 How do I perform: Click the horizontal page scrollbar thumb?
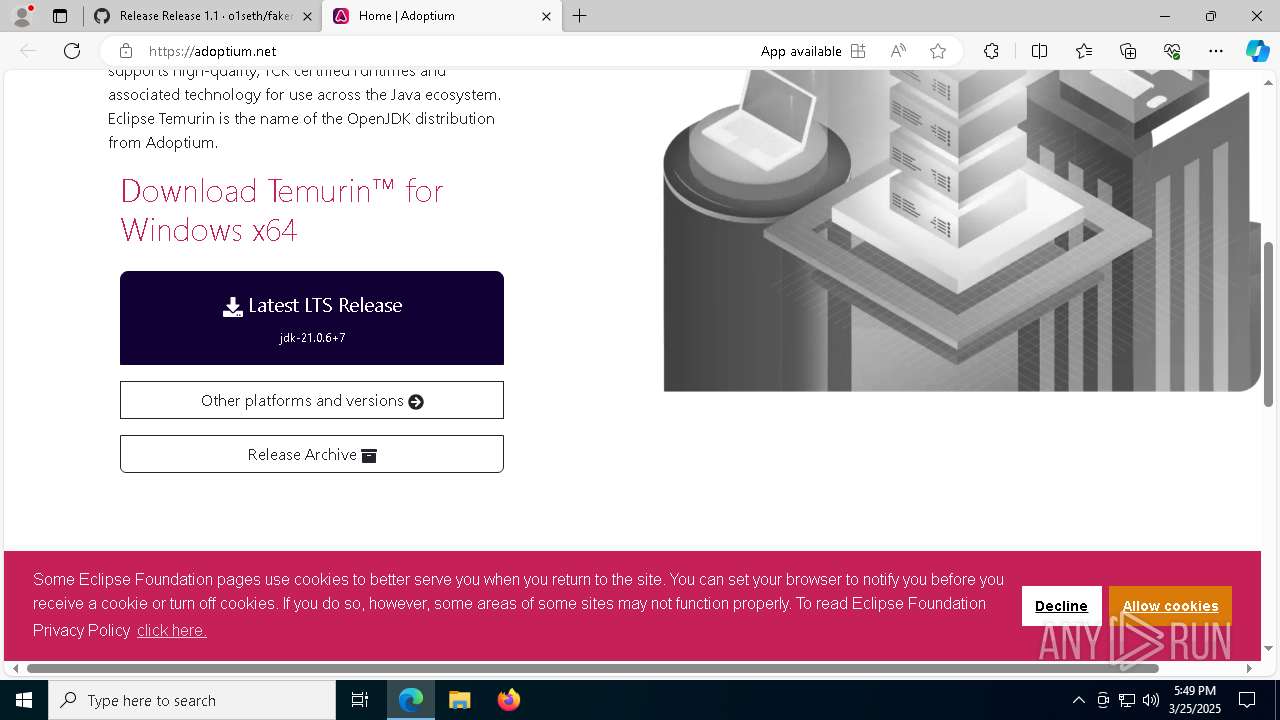tap(592, 668)
